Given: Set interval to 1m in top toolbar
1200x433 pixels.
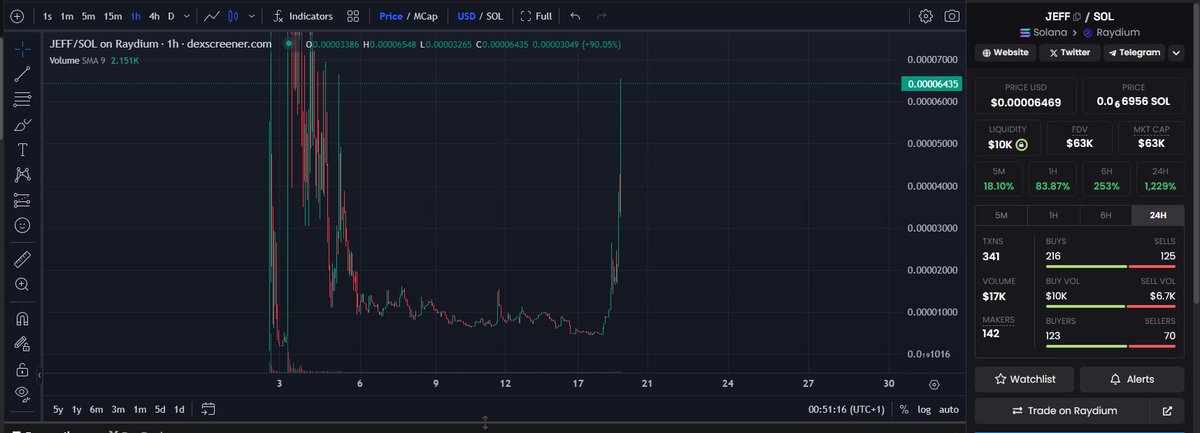Looking at the screenshot, I should [x=66, y=16].
